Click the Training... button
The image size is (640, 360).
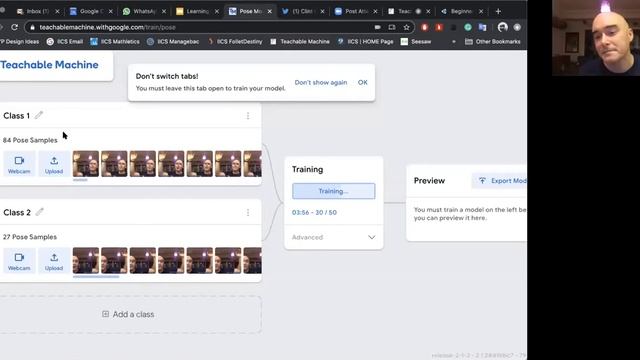333,191
